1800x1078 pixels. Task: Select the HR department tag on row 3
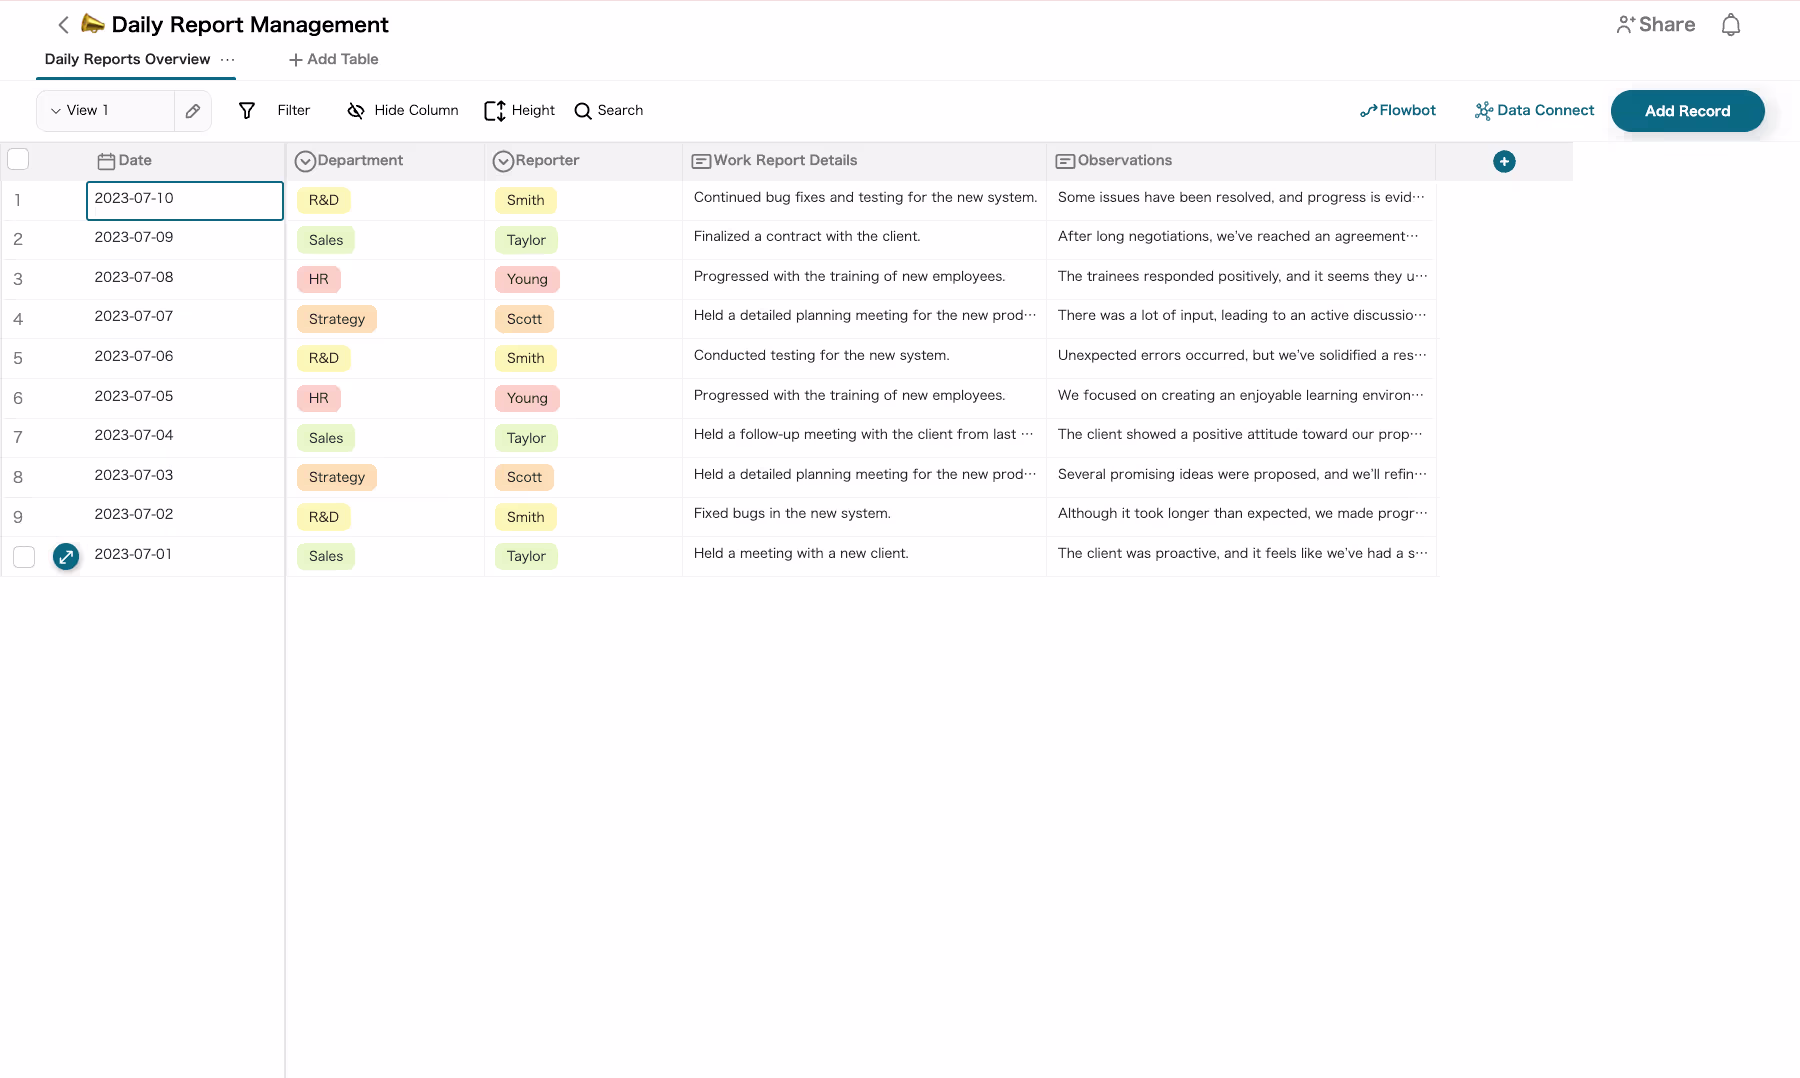tap(318, 279)
